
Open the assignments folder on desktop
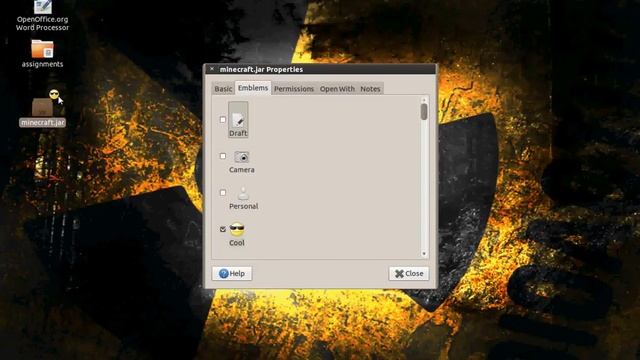coord(42,49)
